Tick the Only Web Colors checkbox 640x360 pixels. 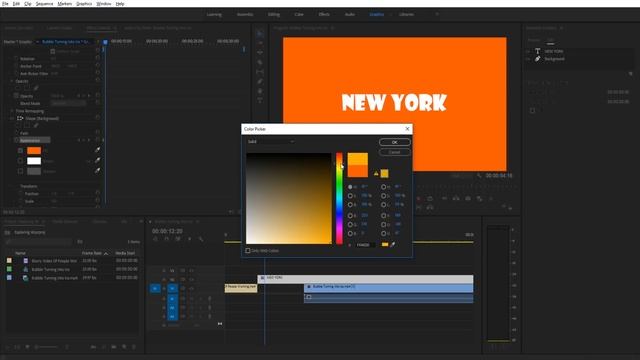point(248,251)
